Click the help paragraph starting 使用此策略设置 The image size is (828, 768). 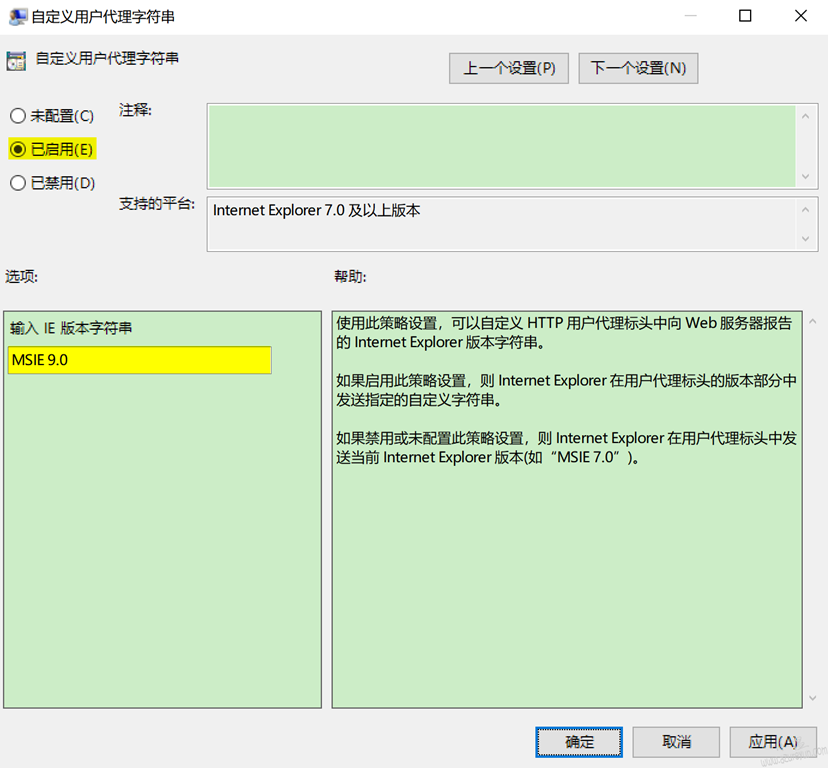[x=564, y=333]
